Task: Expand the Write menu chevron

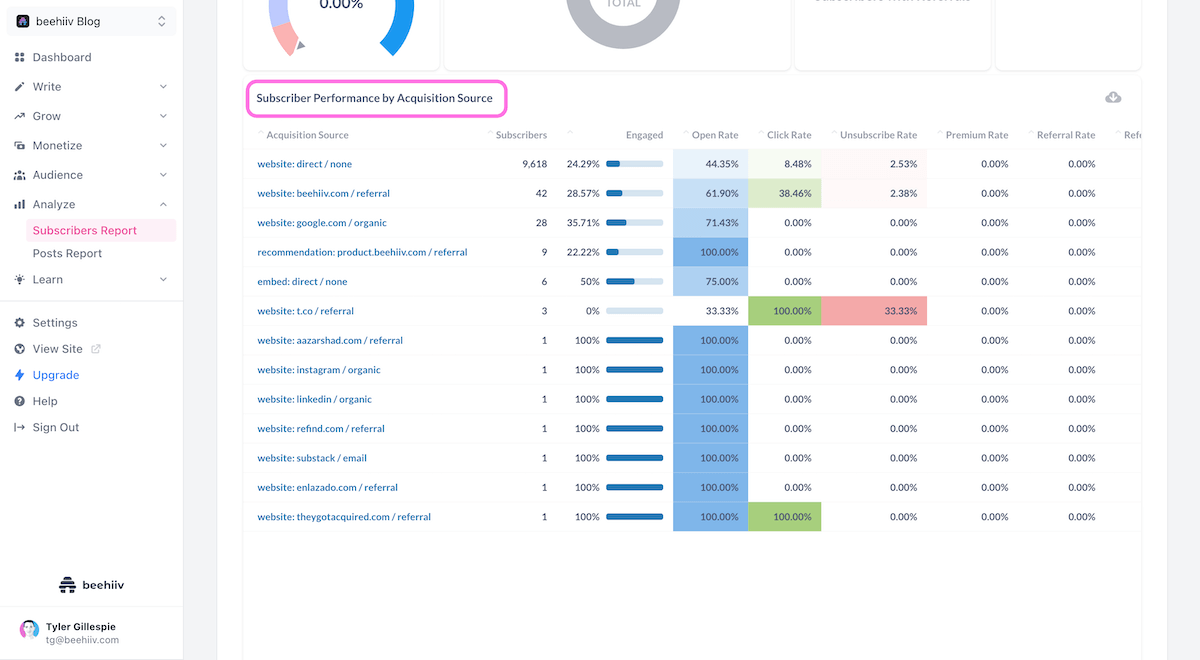Action: click(163, 87)
